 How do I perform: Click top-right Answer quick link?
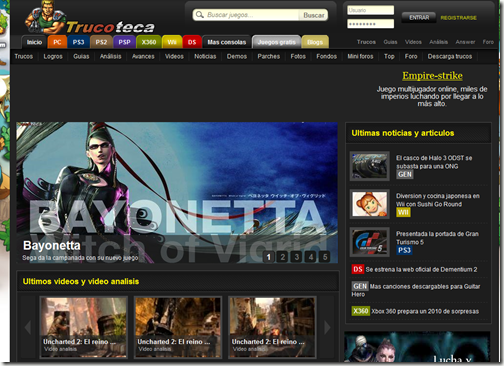(x=465, y=42)
